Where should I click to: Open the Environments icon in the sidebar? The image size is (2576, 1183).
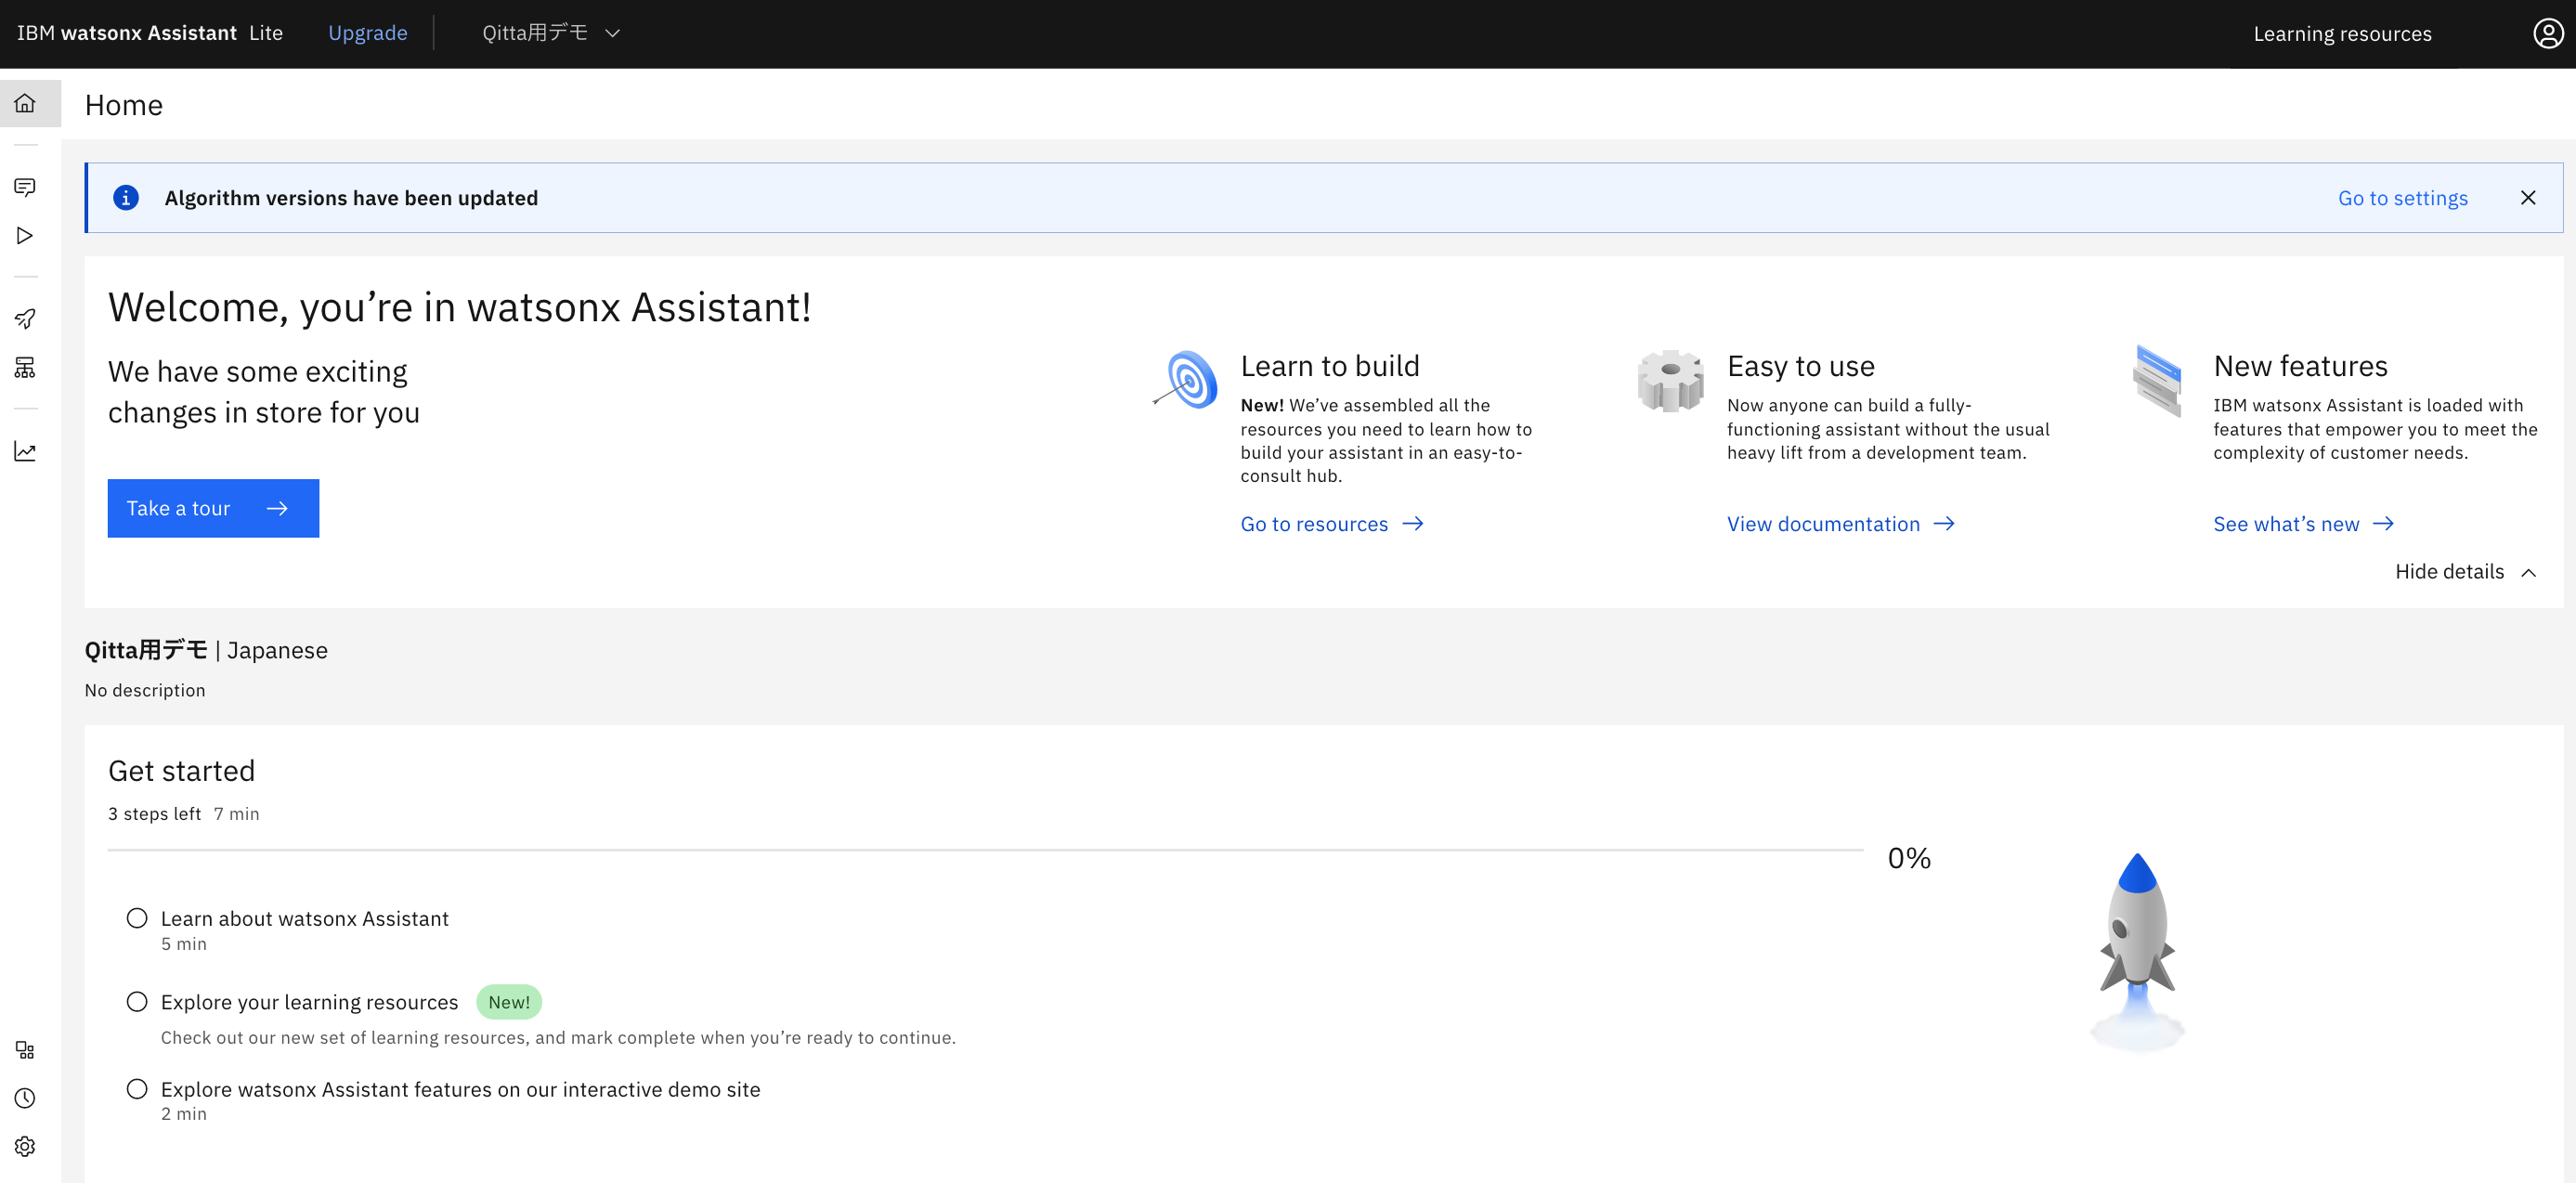[25, 367]
